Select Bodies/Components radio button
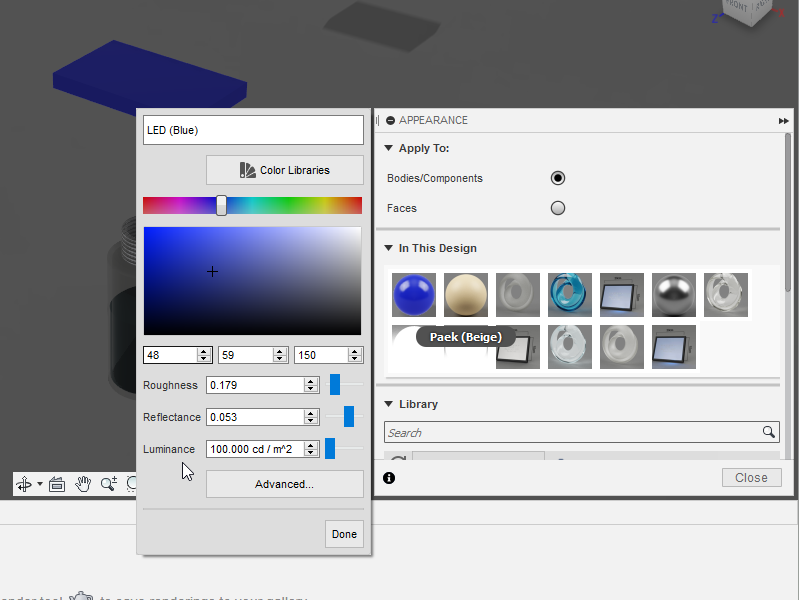The height and width of the screenshot is (600, 799). tap(558, 178)
